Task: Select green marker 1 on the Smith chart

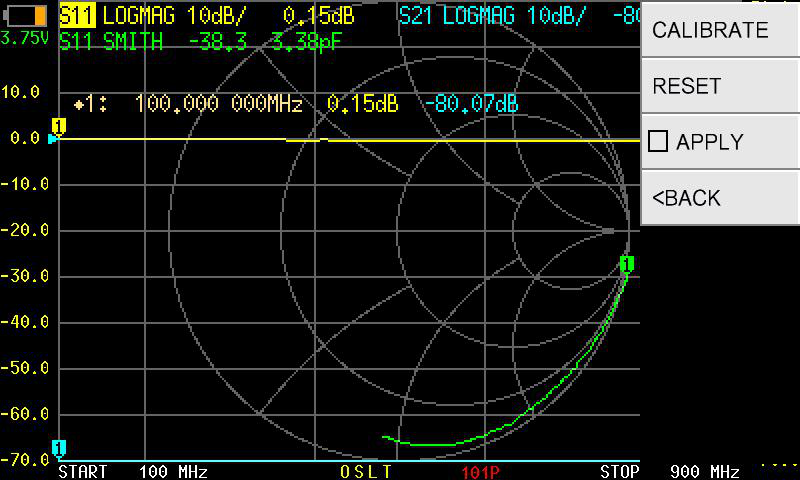Action: (626, 264)
